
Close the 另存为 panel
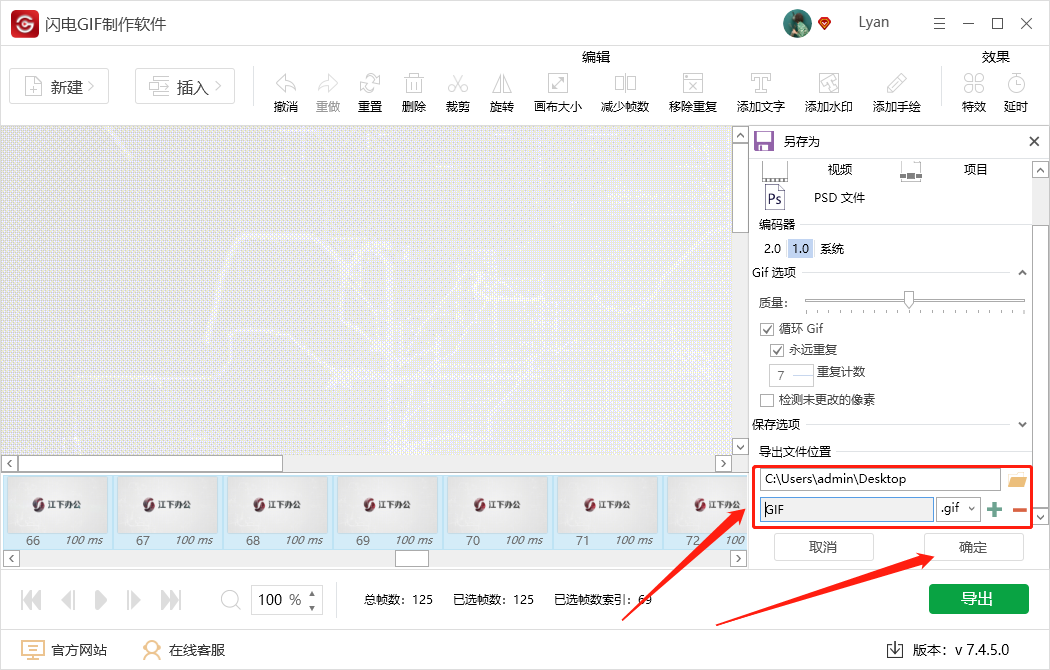pos(1034,141)
